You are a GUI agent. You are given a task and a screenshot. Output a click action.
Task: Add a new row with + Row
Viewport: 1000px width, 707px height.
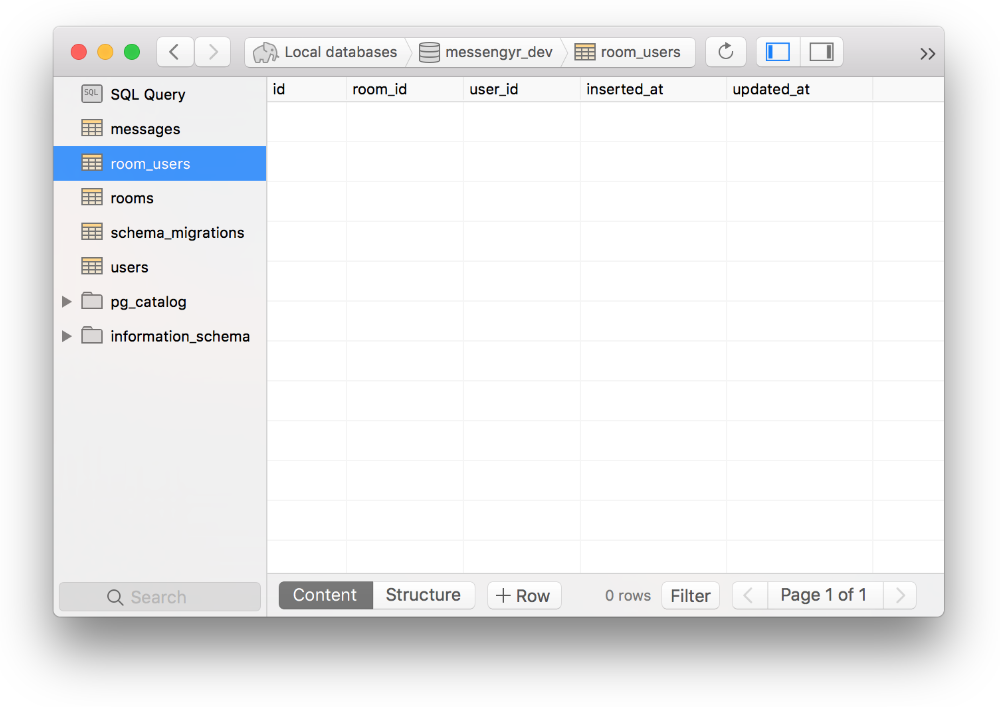(x=524, y=595)
